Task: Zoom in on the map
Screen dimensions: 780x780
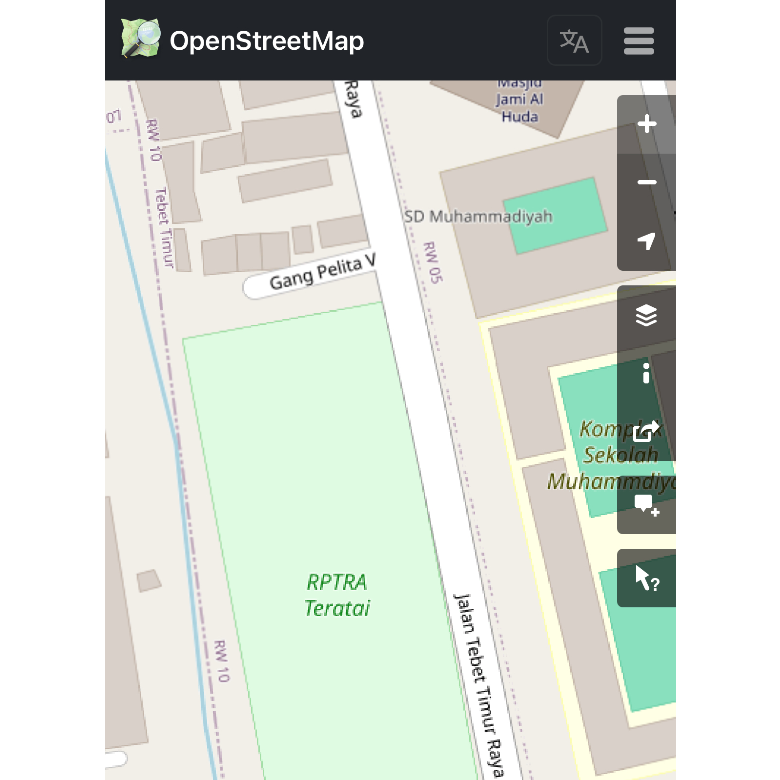Action: 647,125
